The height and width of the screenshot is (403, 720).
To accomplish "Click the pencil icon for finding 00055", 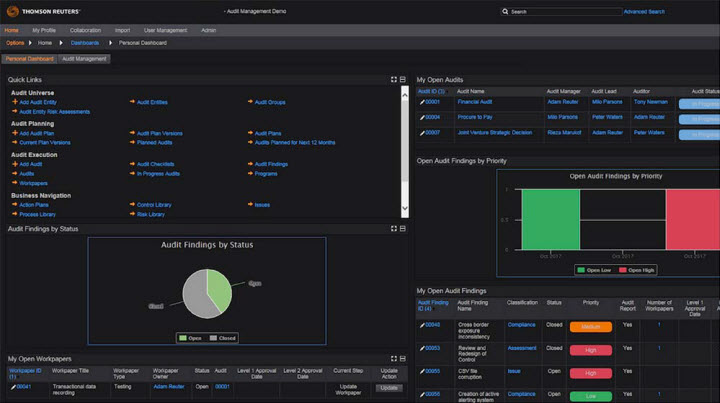I will pyautogui.click(x=422, y=371).
